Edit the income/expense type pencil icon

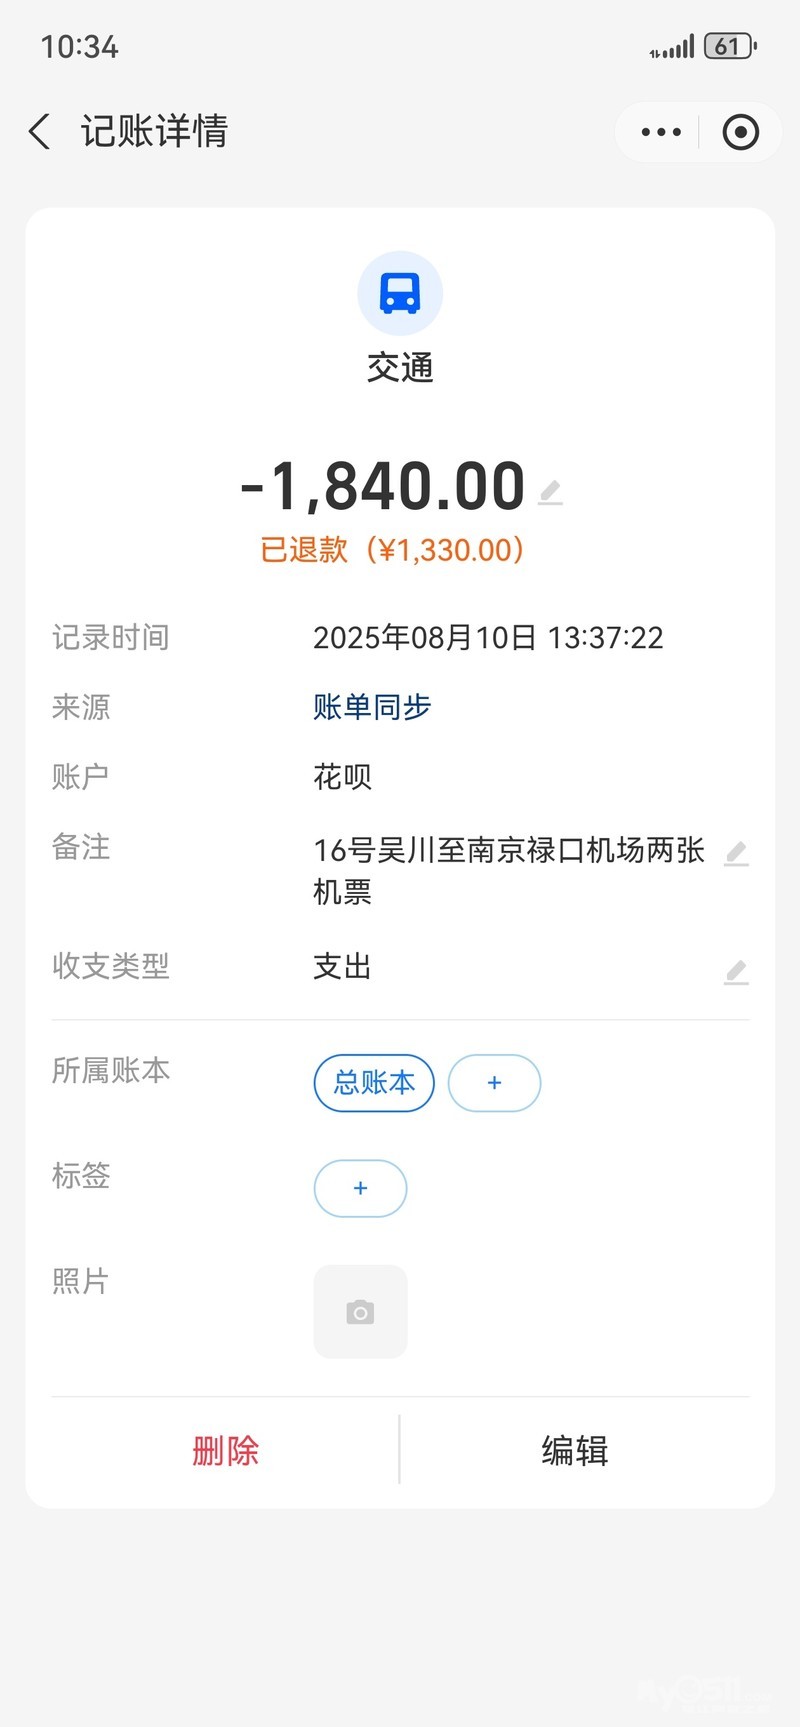pyautogui.click(x=736, y=971)
